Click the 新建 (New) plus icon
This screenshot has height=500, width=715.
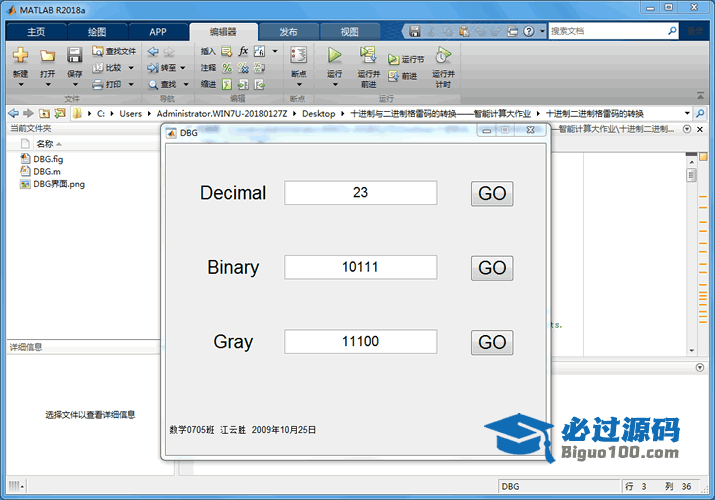(x=21, y=55)
